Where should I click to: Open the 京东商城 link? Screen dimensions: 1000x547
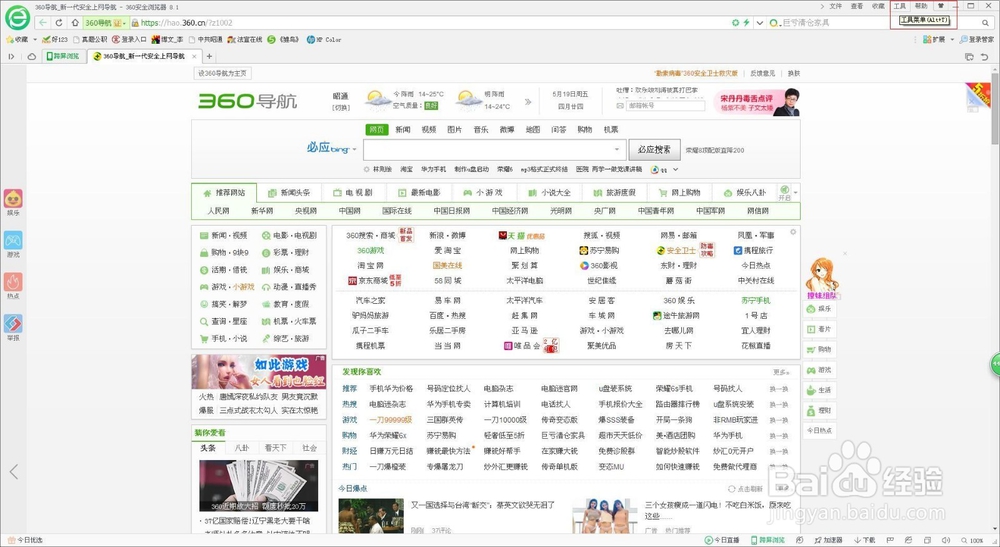point(373,281)
